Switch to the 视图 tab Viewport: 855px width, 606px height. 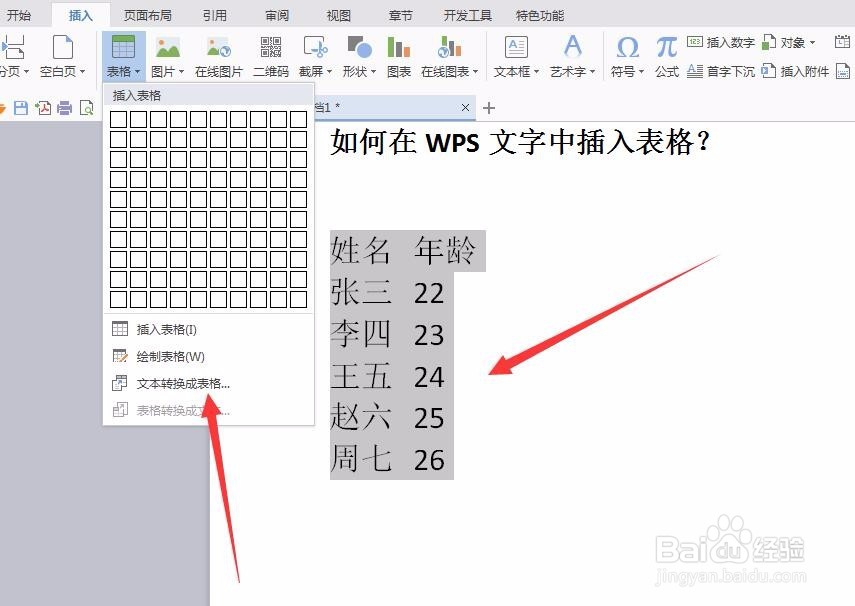coord(339,15)
